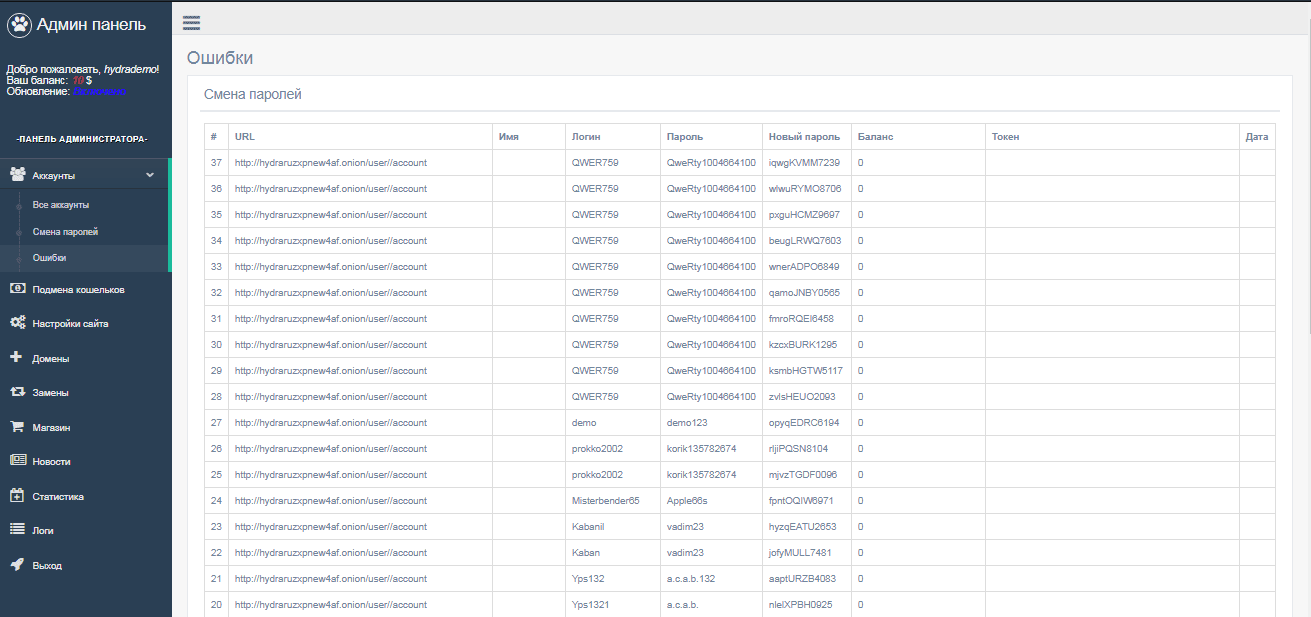Click the list icon next to Логи
The height and width of the screenshot is (617, 1311).
coord(17,530)
